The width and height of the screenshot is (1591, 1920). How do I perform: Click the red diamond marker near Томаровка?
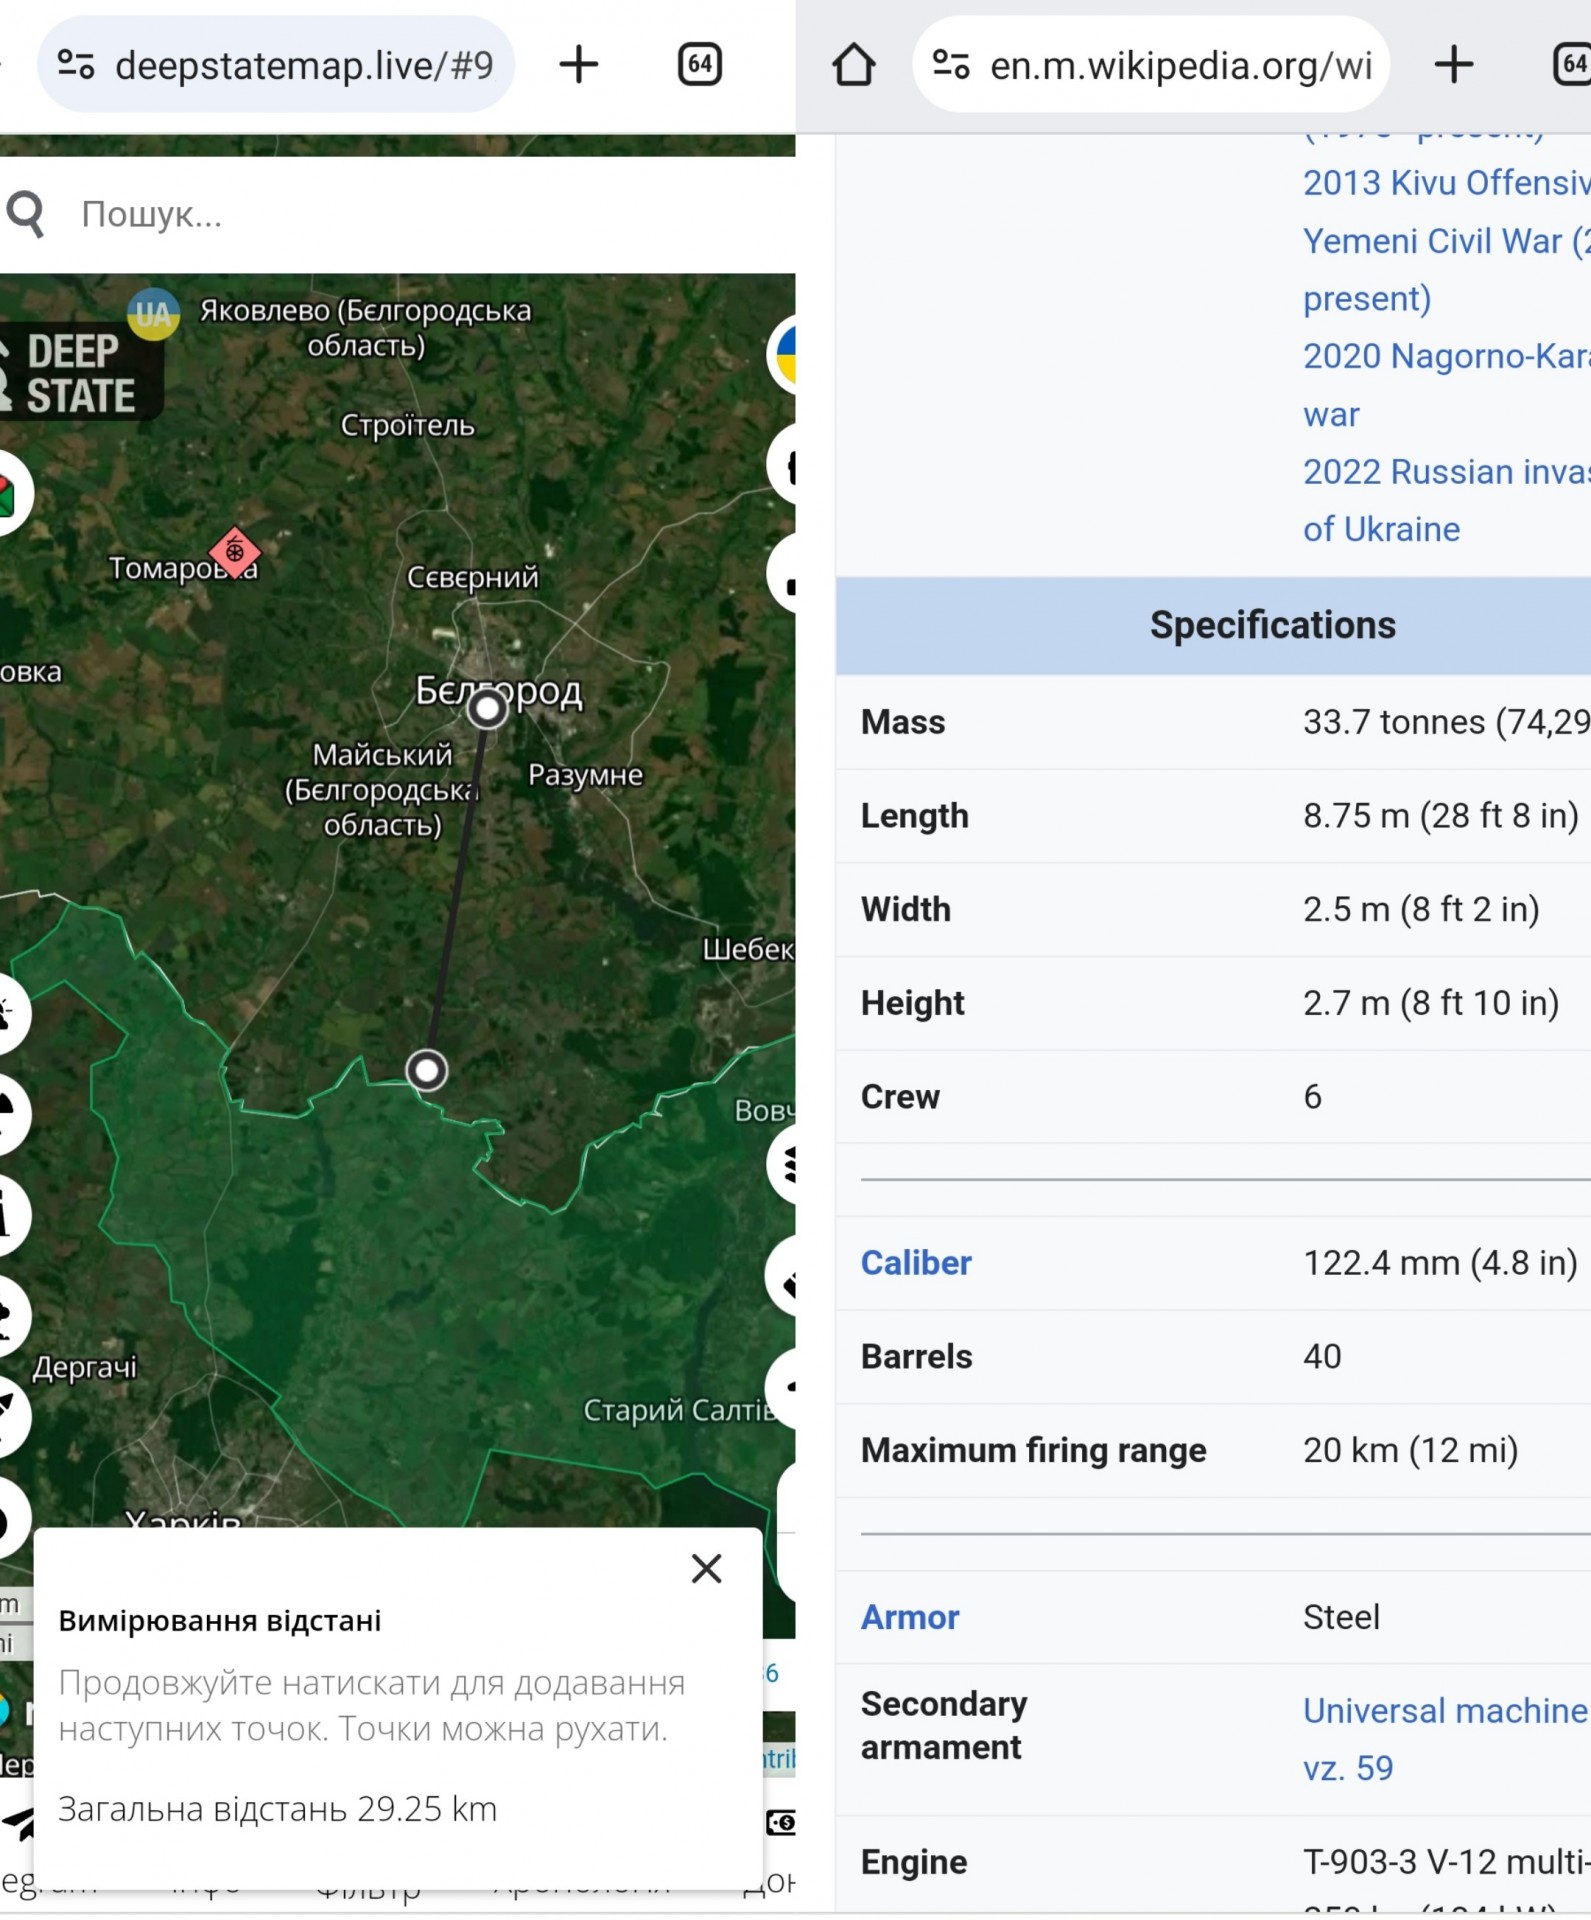[235, 552]
